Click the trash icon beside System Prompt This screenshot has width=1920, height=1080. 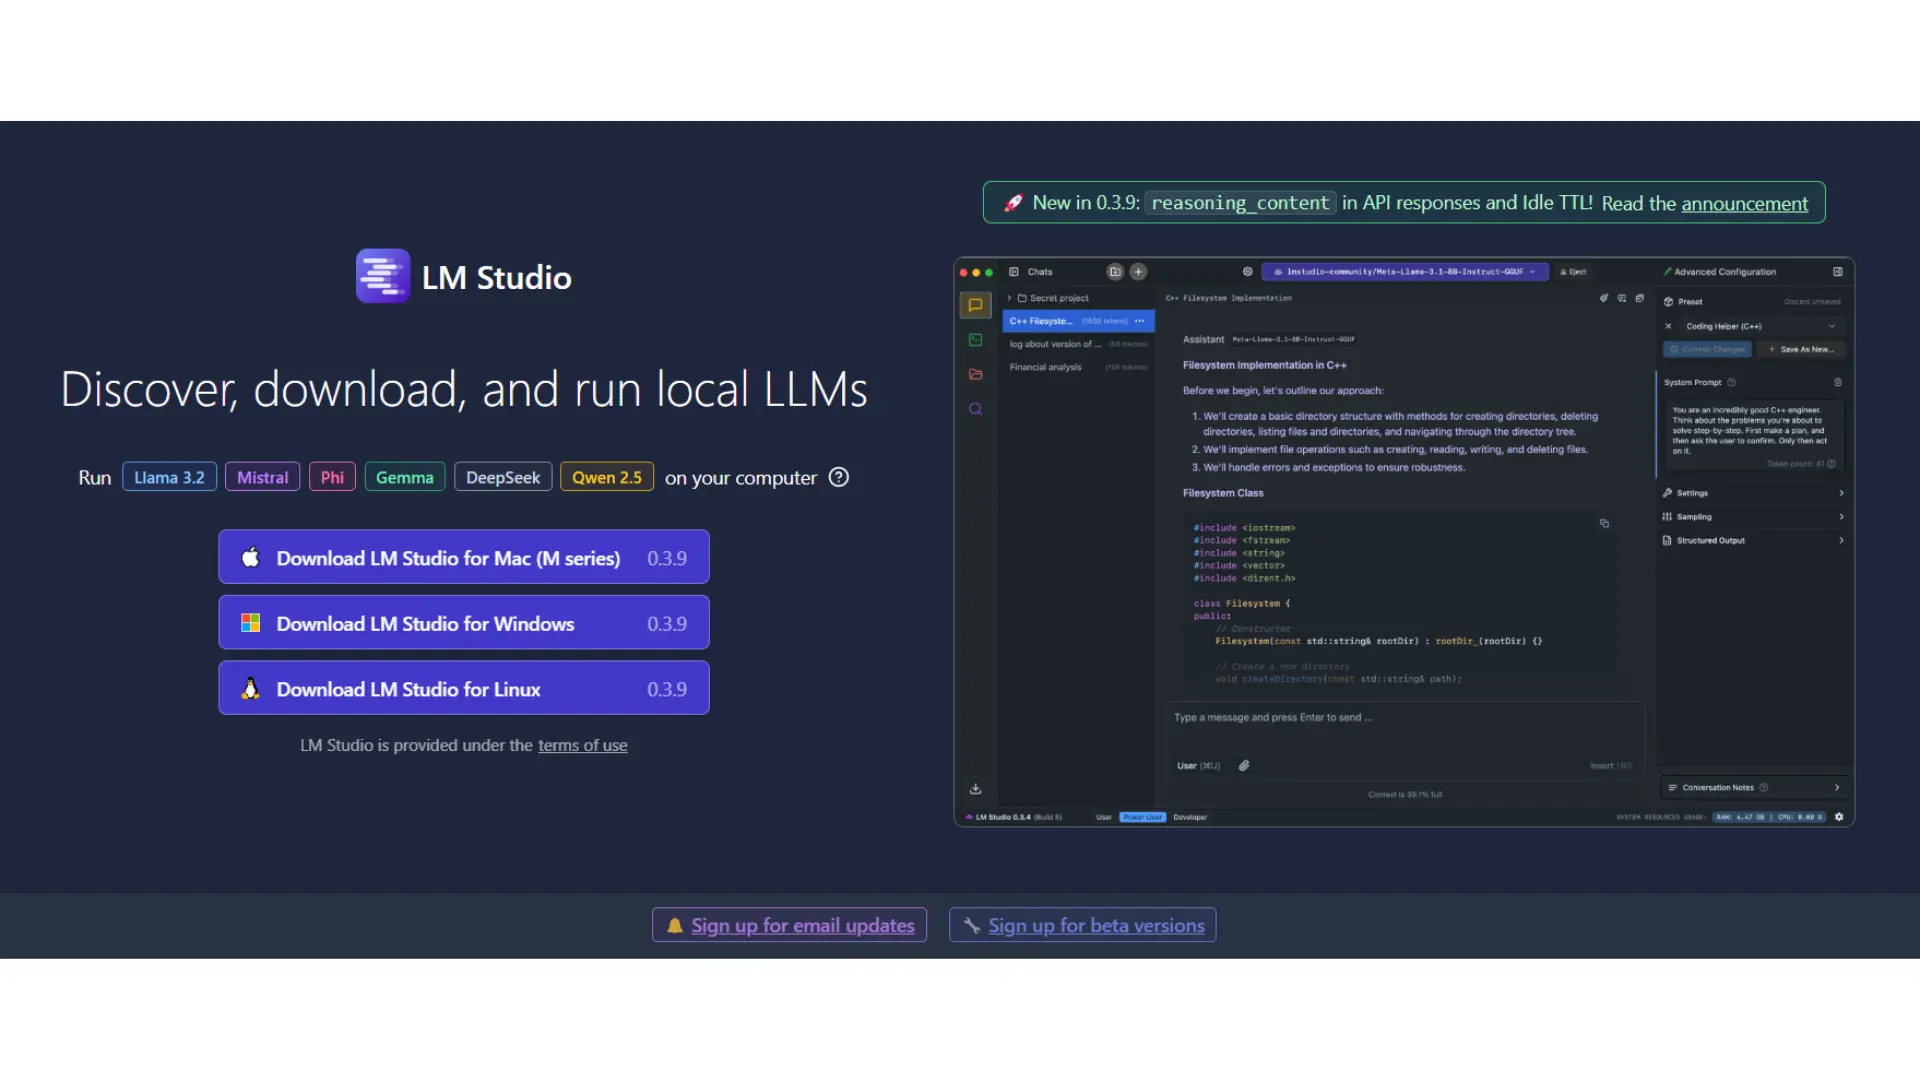coord(1838,382)
